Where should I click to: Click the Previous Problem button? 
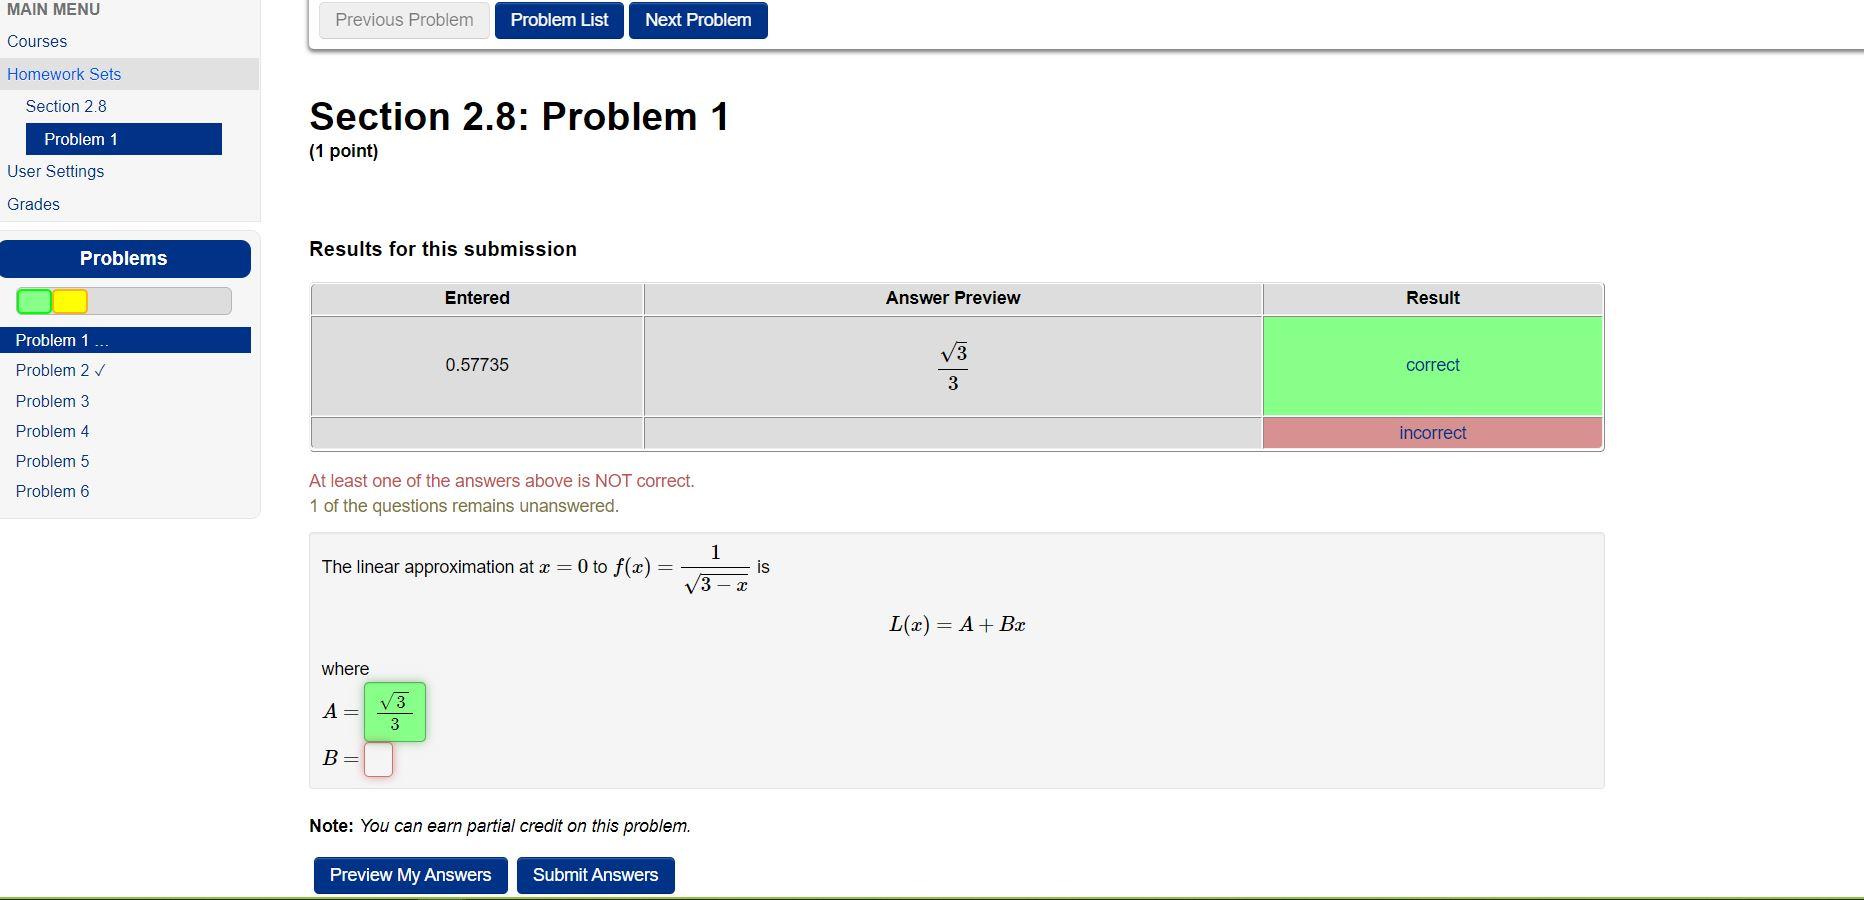[403, 20]
